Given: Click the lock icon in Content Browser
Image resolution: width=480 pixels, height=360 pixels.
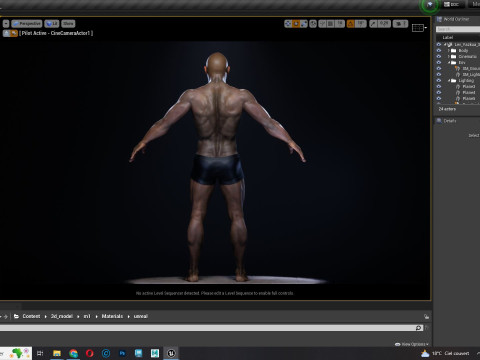Looking at the screenshot, I should [426, 316].
